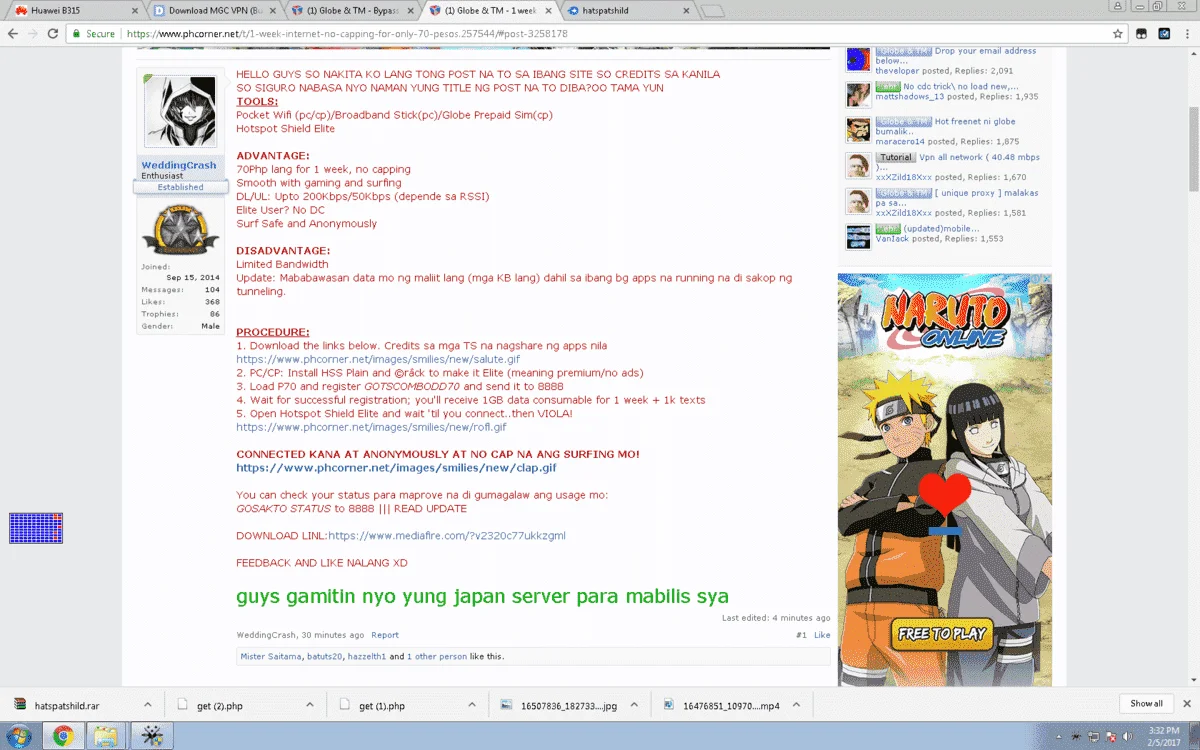Screen dimensions: 1200x750
Task: Like the post via Like link
Action: point(822,635)
